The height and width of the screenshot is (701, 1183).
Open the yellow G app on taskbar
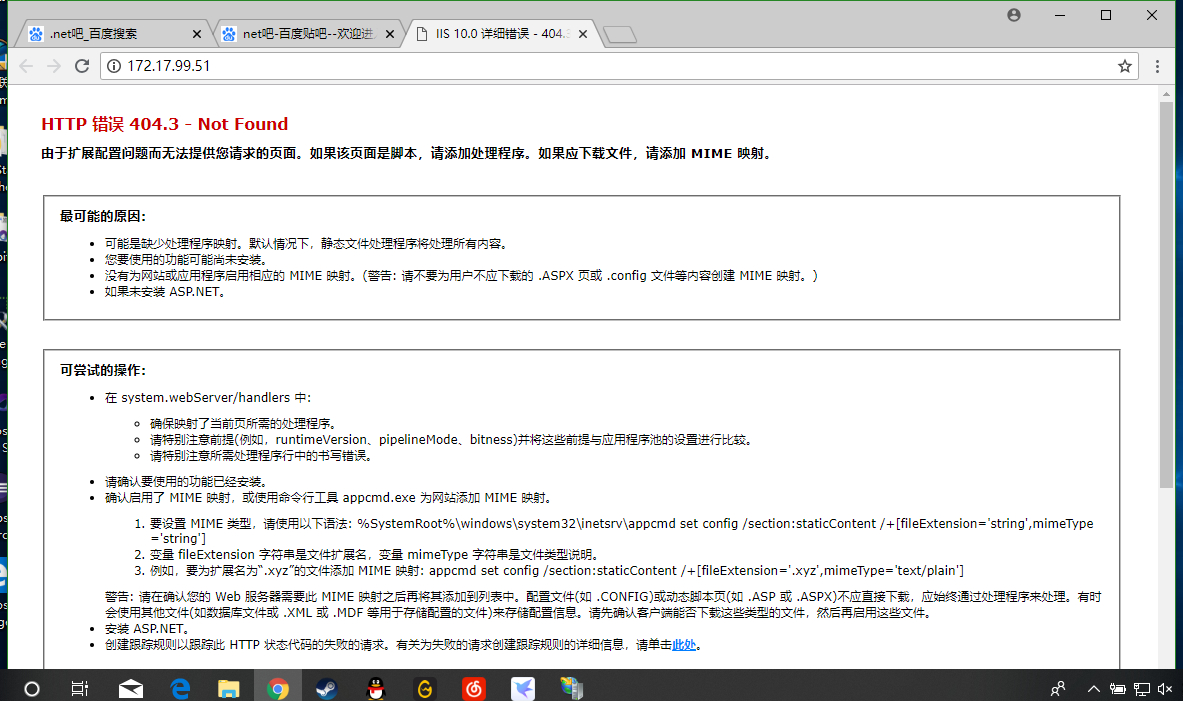click(425, 688)
